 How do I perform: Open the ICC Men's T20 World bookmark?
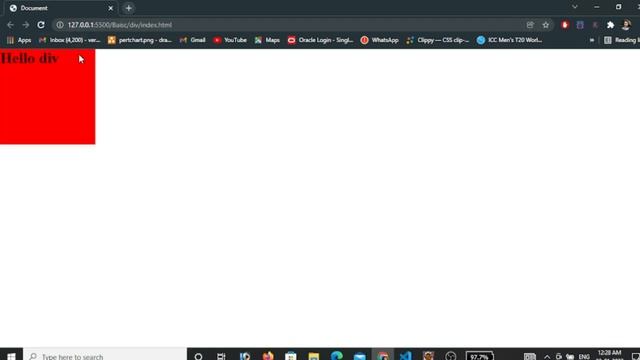tap(510, 40)
